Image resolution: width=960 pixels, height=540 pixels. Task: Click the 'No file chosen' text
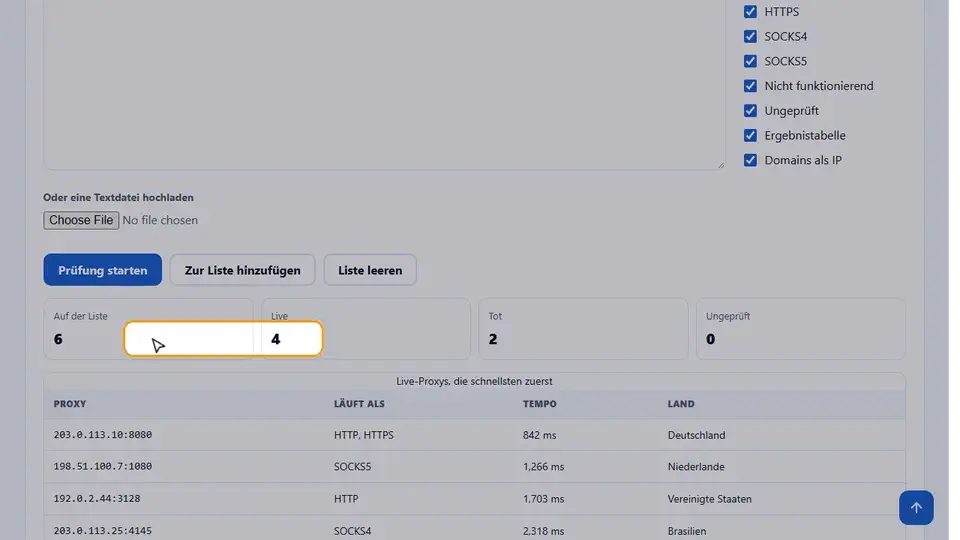(x=160, y=220)
